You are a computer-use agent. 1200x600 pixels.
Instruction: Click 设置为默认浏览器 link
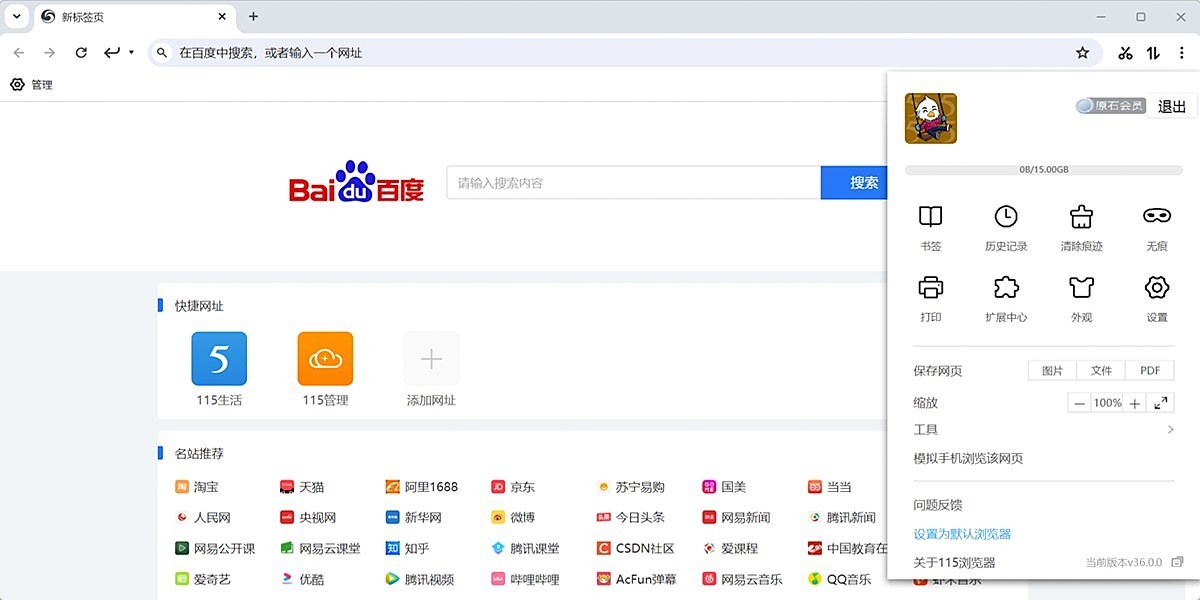pyautogui.click(x=962, y=534)
